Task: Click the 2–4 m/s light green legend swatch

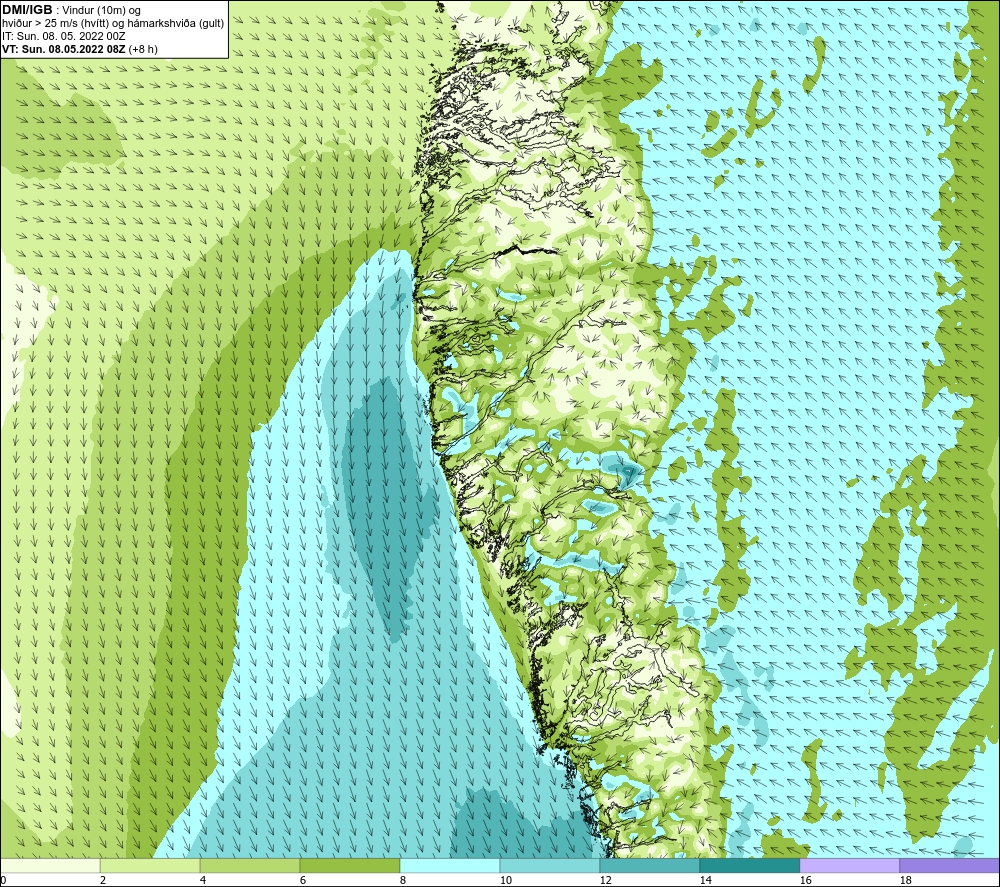Action: tap(150, 865)
